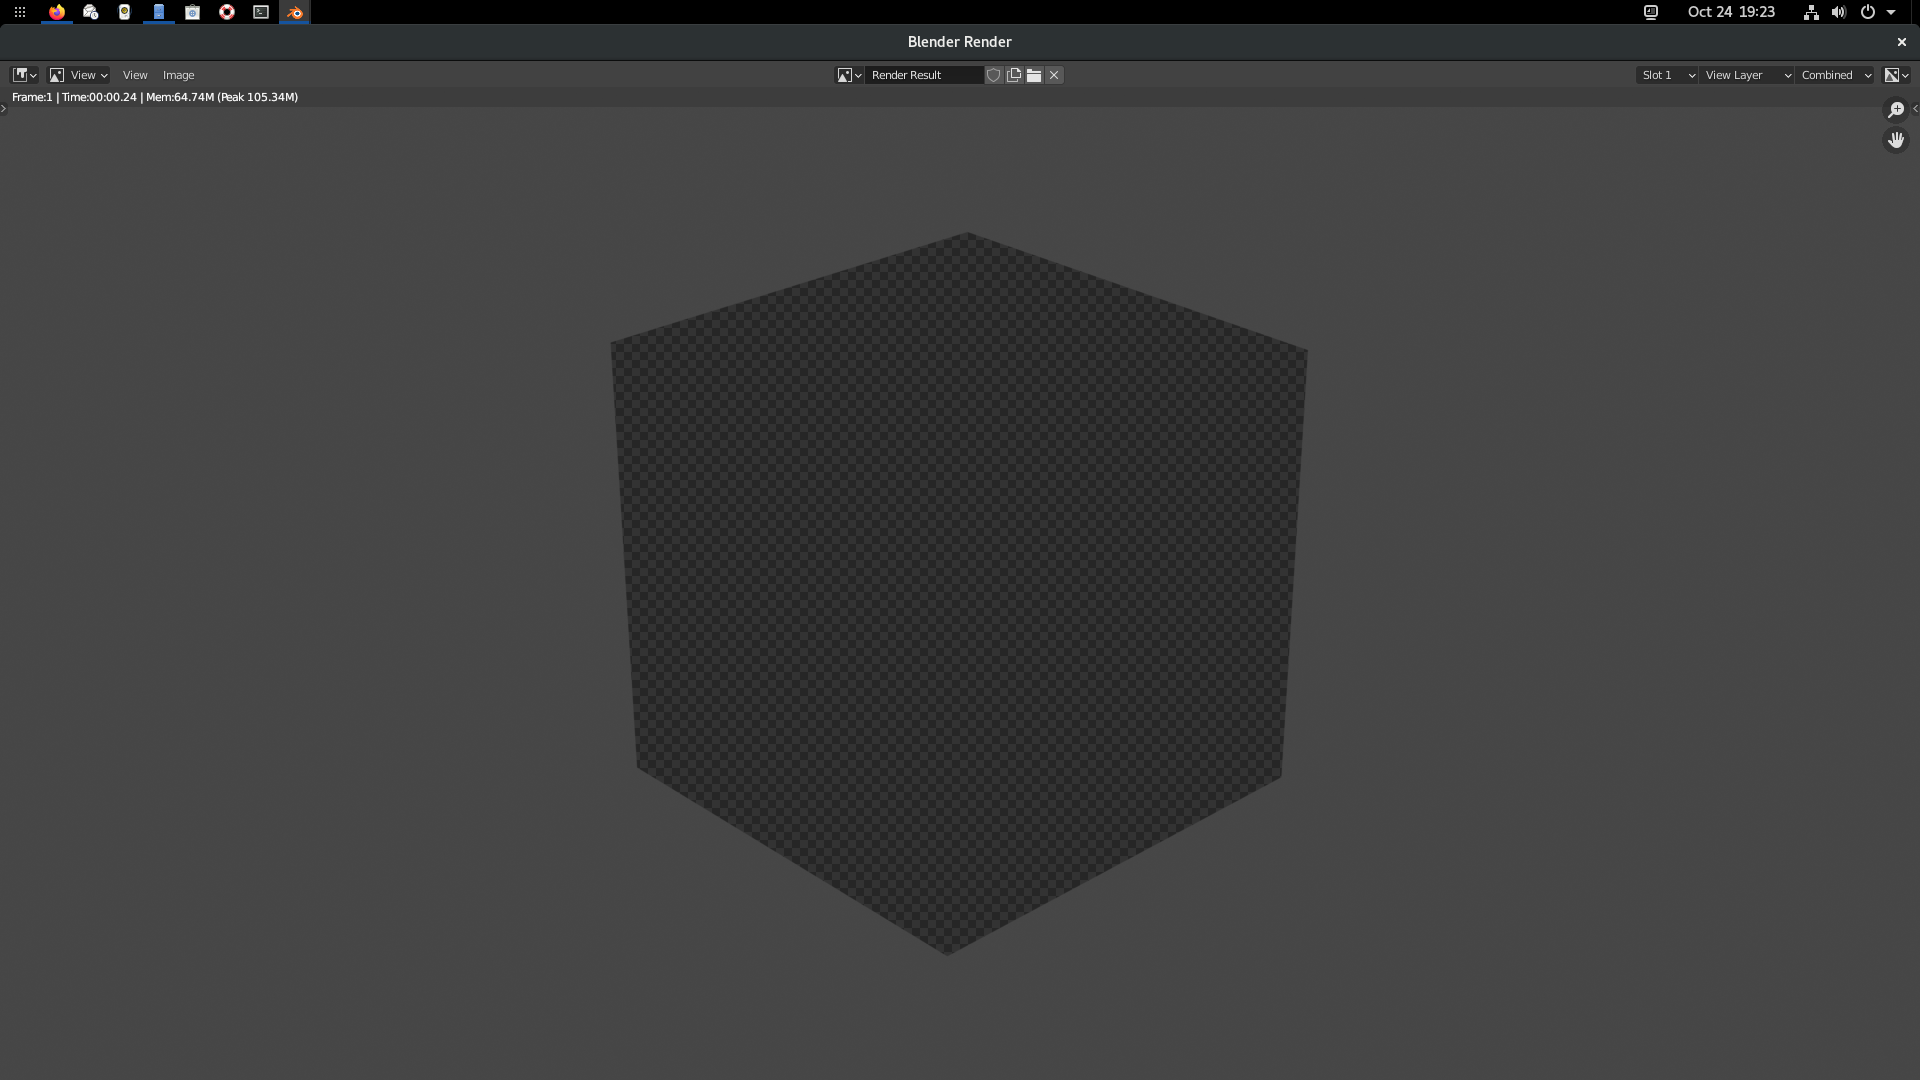Open the Activities apps grid
This screenshot has height=1080, width=1920.
coord(20,12)
